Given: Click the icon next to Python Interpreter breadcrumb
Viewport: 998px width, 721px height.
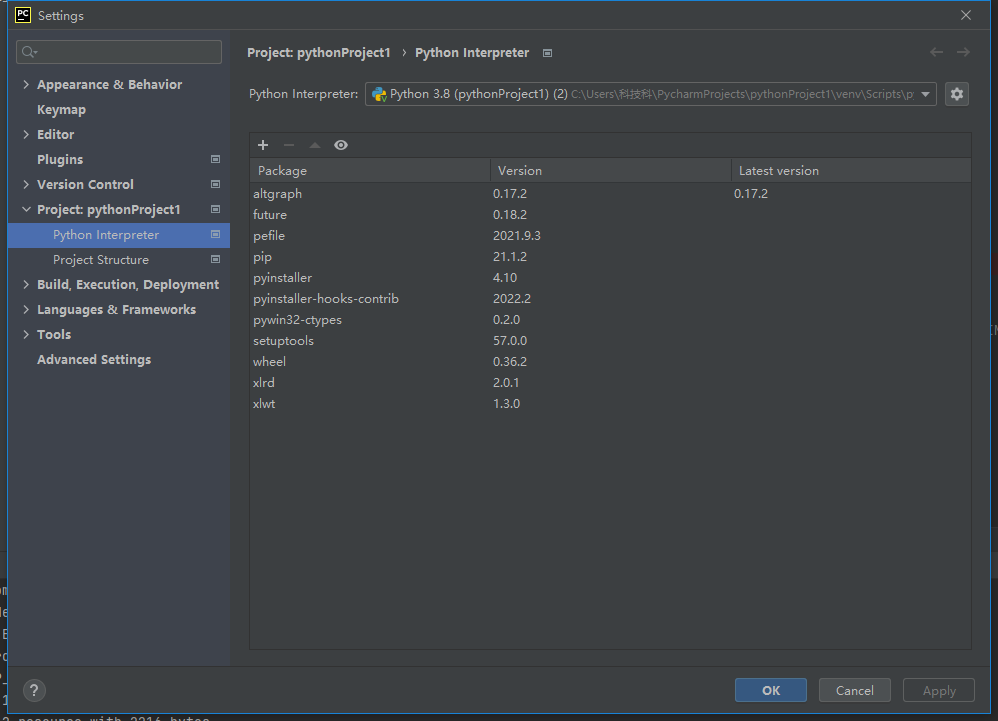Looking at the screenshot, I should (x=547, y=53).
